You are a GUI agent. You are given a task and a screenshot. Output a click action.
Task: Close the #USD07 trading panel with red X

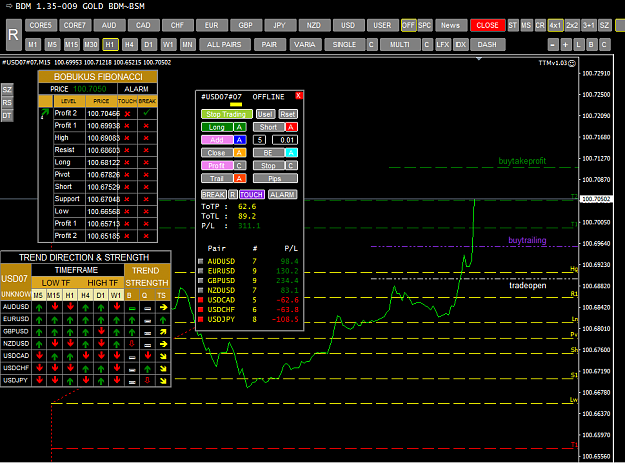[x=299, y=96]
